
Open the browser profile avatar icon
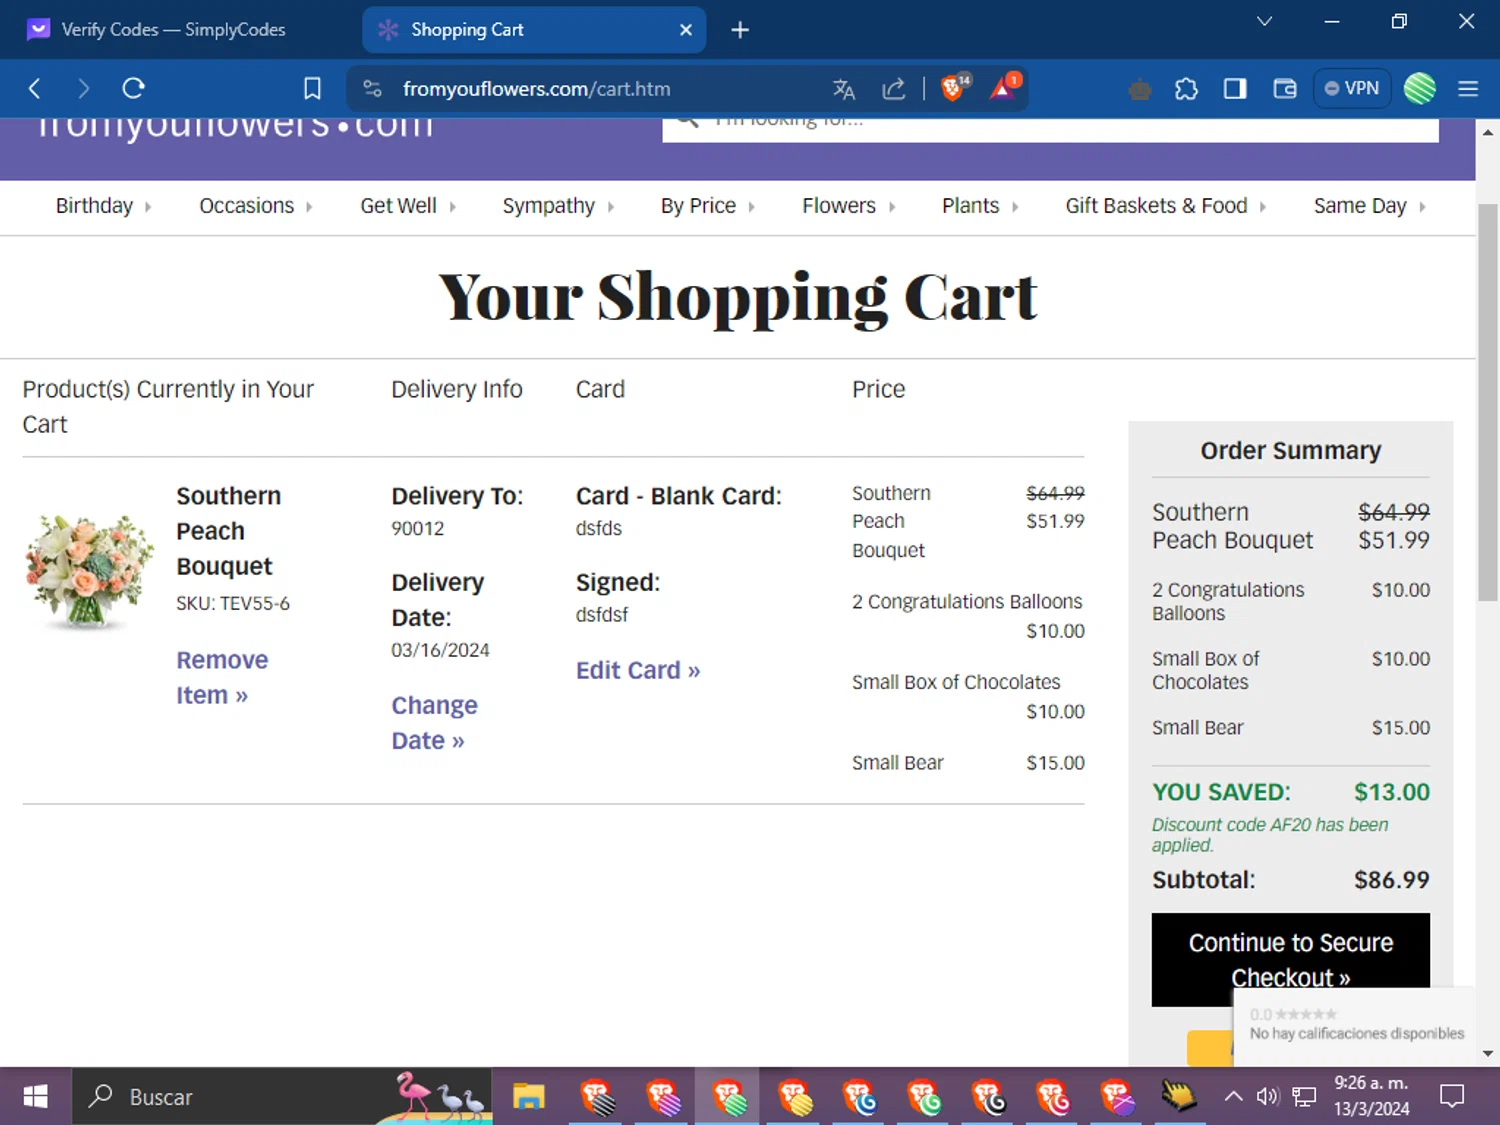1420,88
